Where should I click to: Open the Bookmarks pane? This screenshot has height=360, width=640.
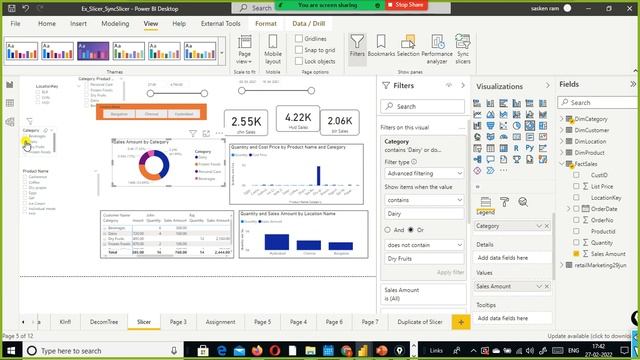(x=381, y=46)
